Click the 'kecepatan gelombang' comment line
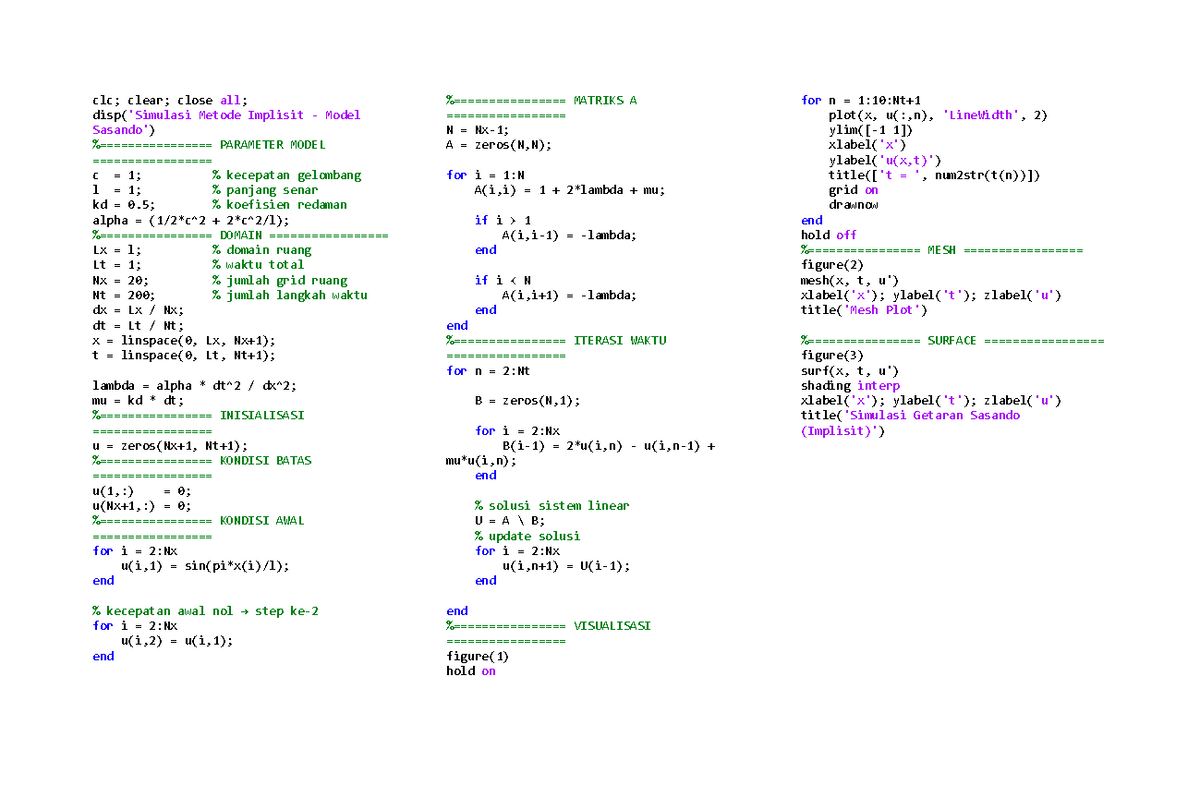The image size is (1200, 785). [x=286, y=175]
